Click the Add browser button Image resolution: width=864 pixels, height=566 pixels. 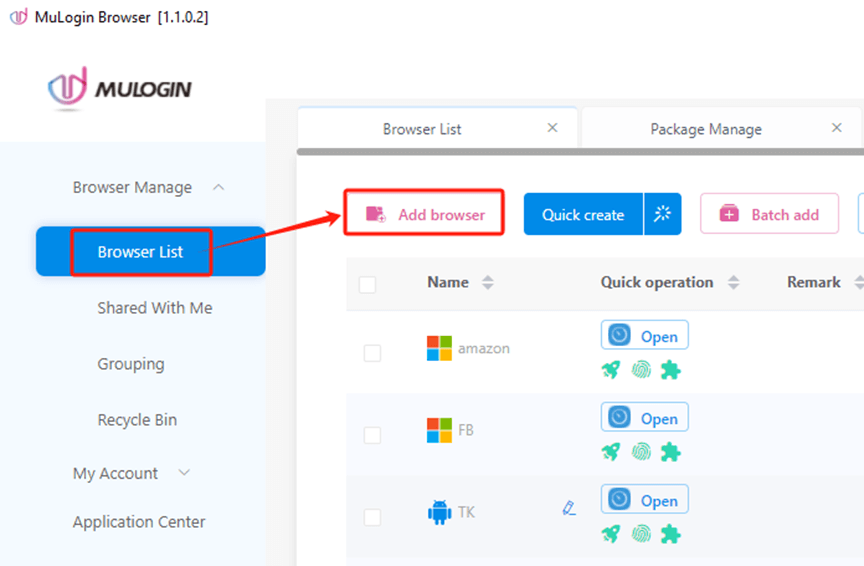coord(424,214)
